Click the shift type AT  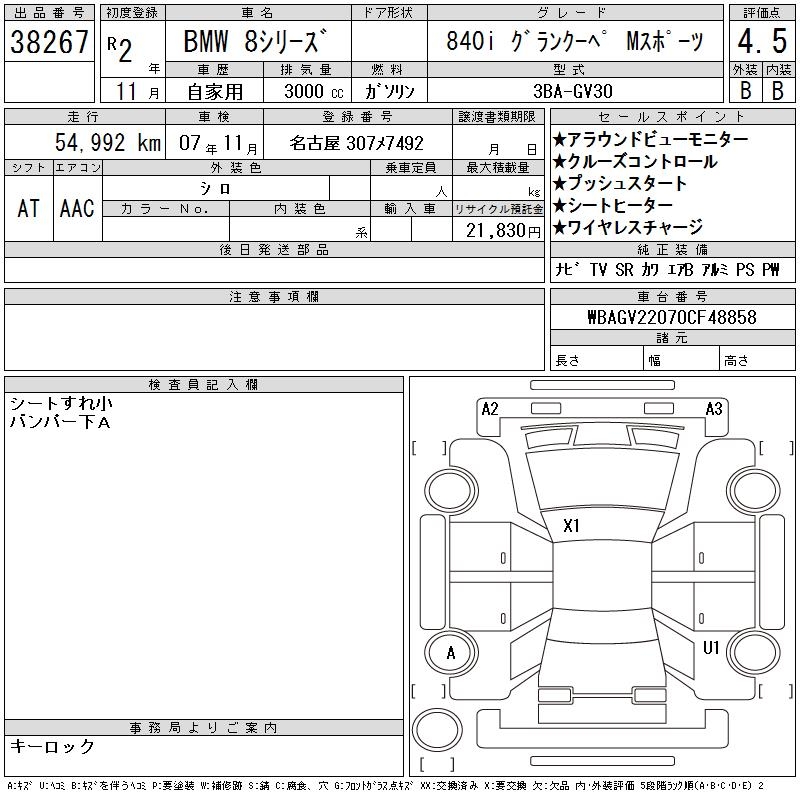(x=29, y=208)
